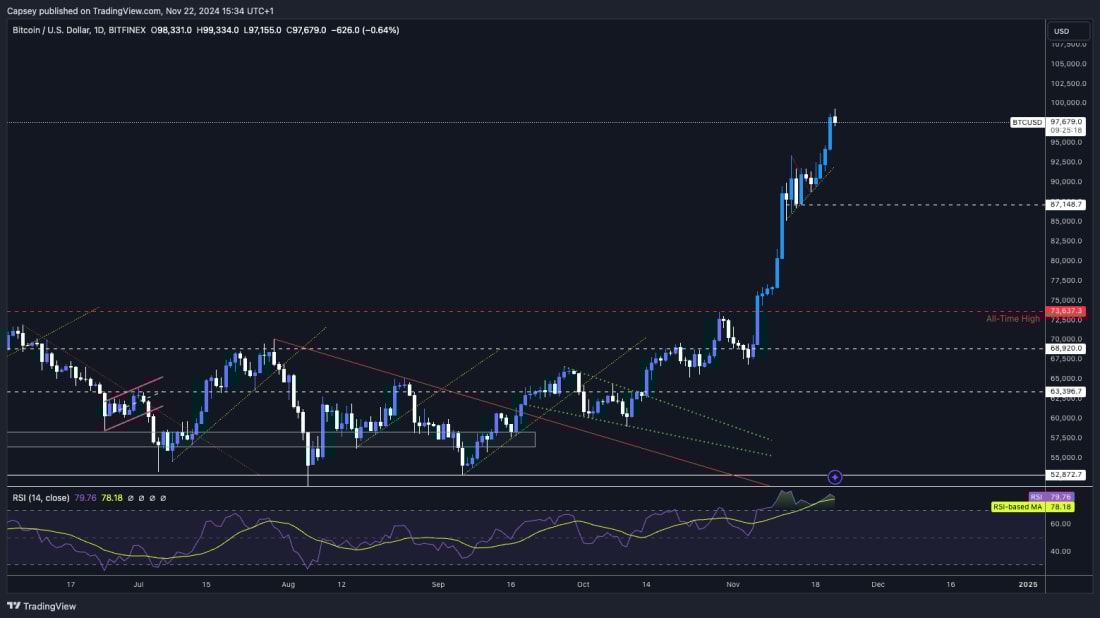Click the countdown timer under the BTCUSD price
Viewport: 1100px width, 618px height.
point(1064,128)
